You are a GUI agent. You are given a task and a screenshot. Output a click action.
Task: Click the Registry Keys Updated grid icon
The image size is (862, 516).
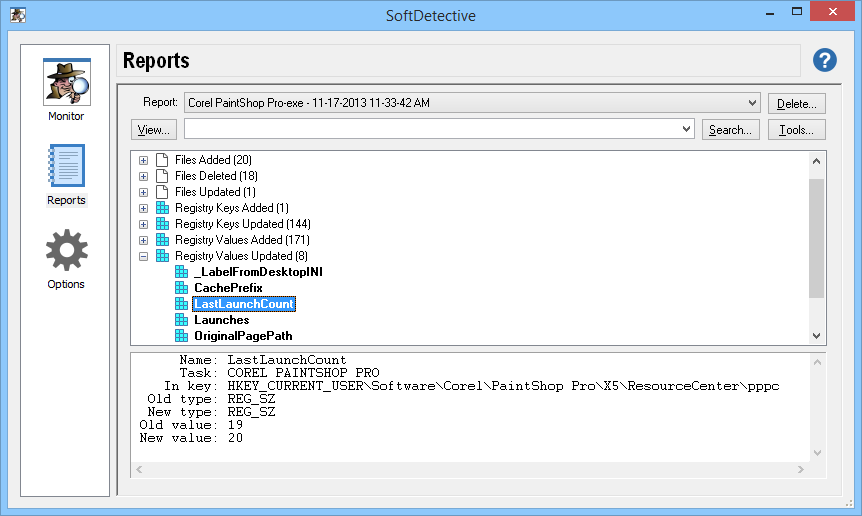click(x=162, y=224)
